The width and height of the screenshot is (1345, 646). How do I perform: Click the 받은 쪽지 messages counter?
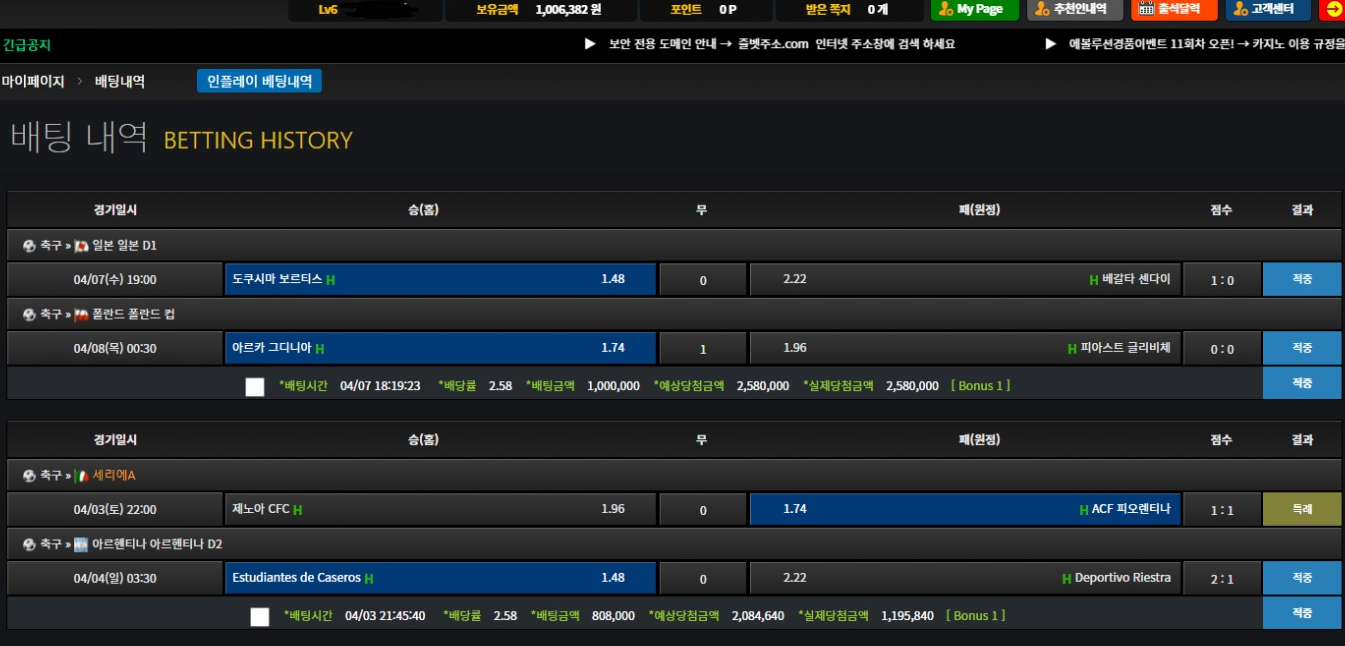[x=846, y=9]
